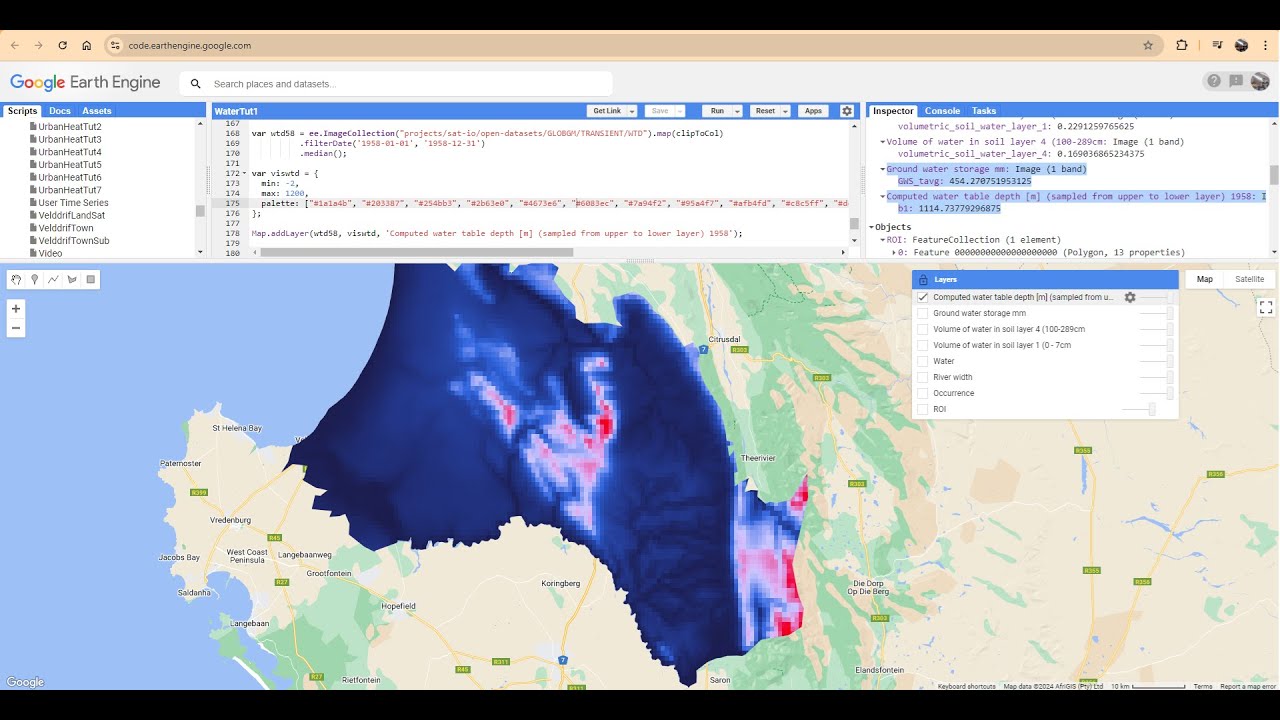The height and width of the screenshot is (720, 1280).
Task: Switch to the Tasks tab
Action: coord(984,111)
